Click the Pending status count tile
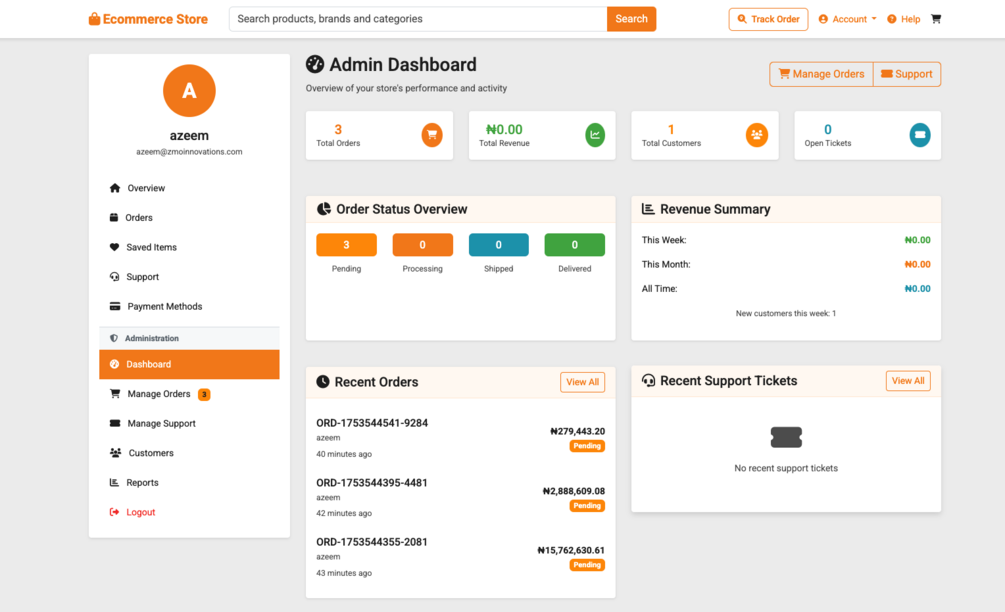Screen dimensions: 1005x612 tap(346, 245)
